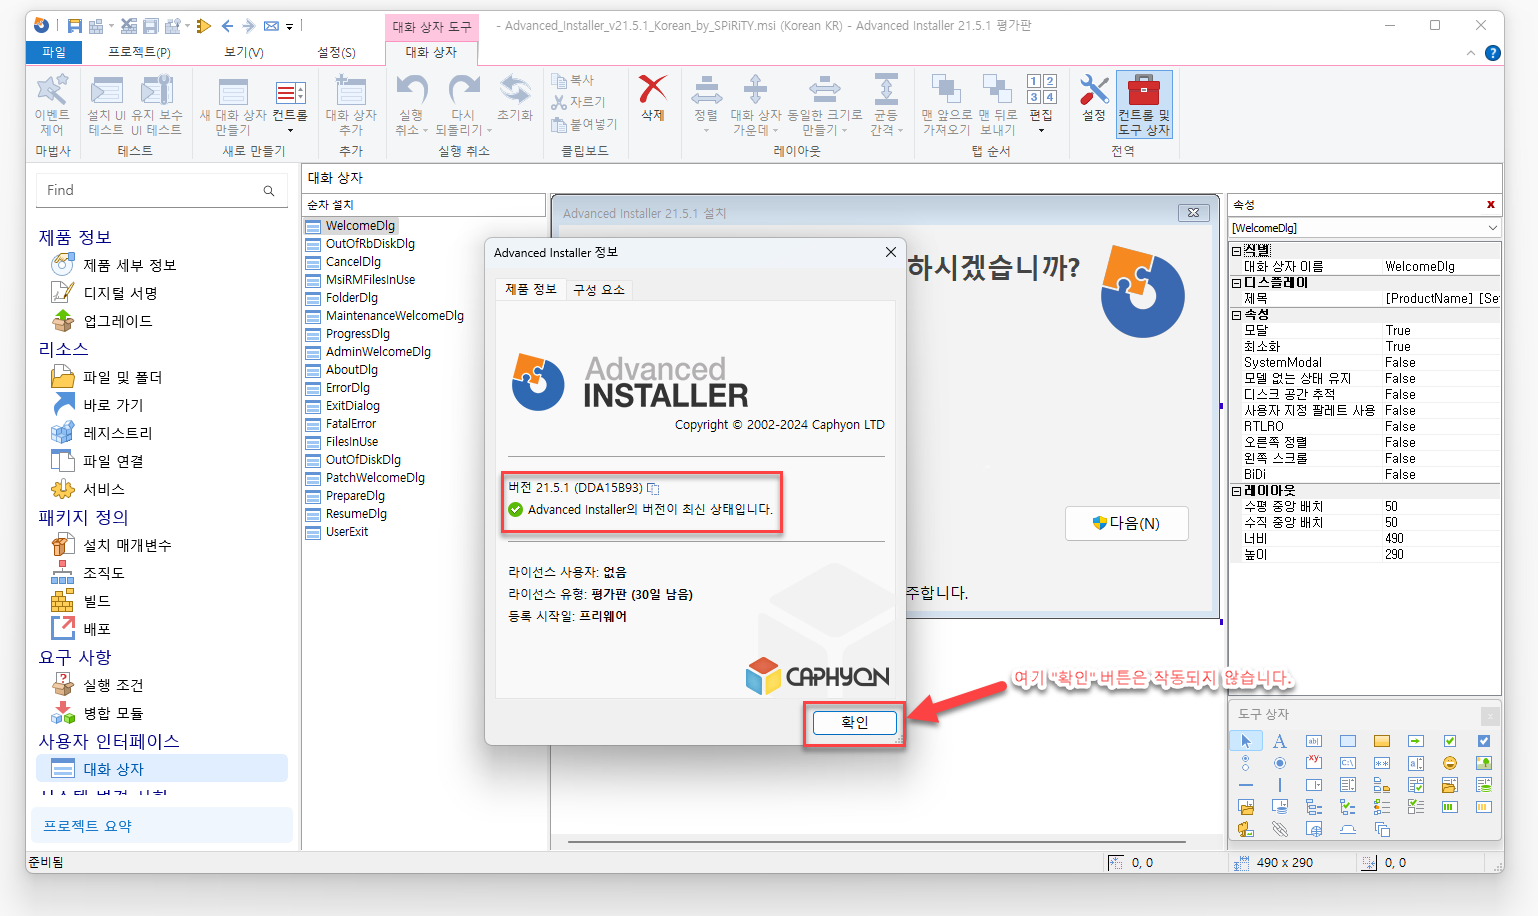This screenshot has width=1538, height=916.
Task: Select UserExit in dialog list
Action: click(347, 532)
